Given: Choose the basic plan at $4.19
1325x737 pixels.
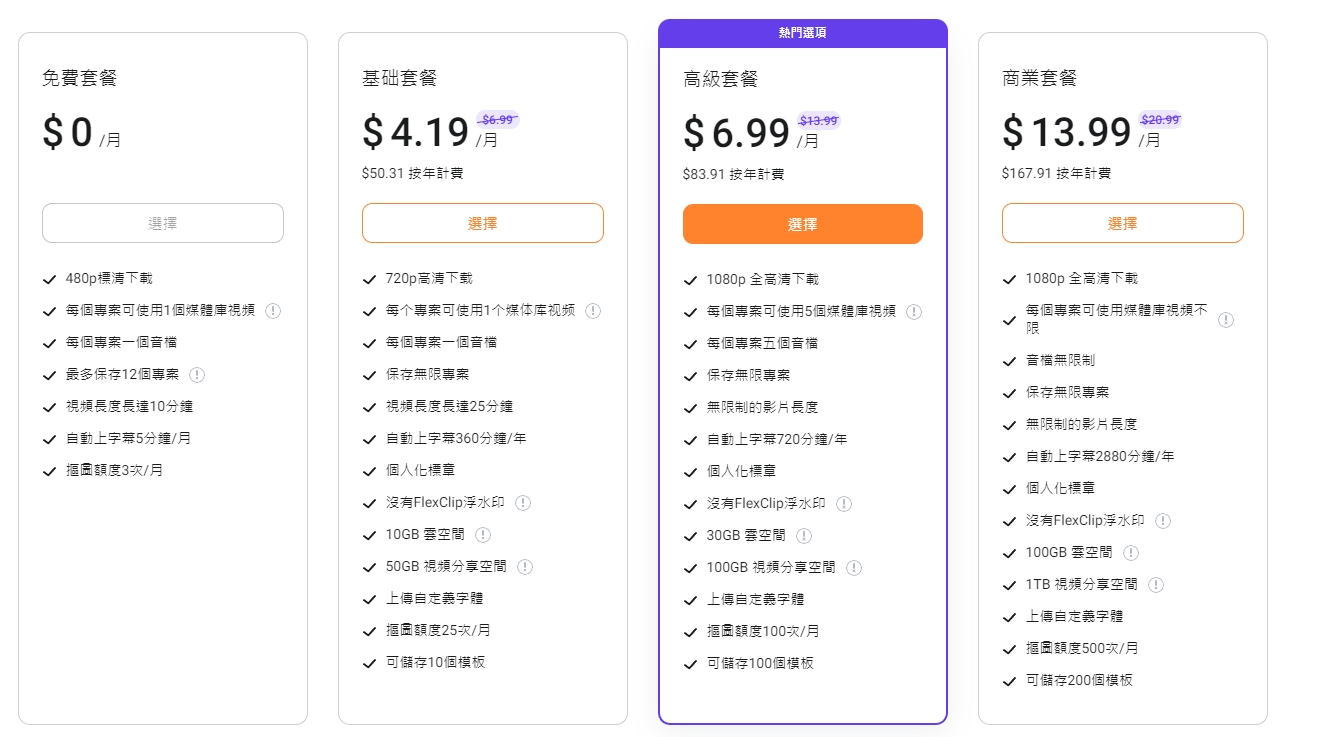Looking at the screenshot, I should pyautogui.click(x=483, y=223).
